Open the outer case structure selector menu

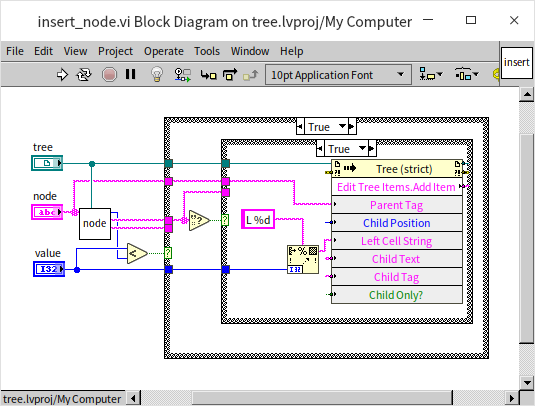point(342,127)
